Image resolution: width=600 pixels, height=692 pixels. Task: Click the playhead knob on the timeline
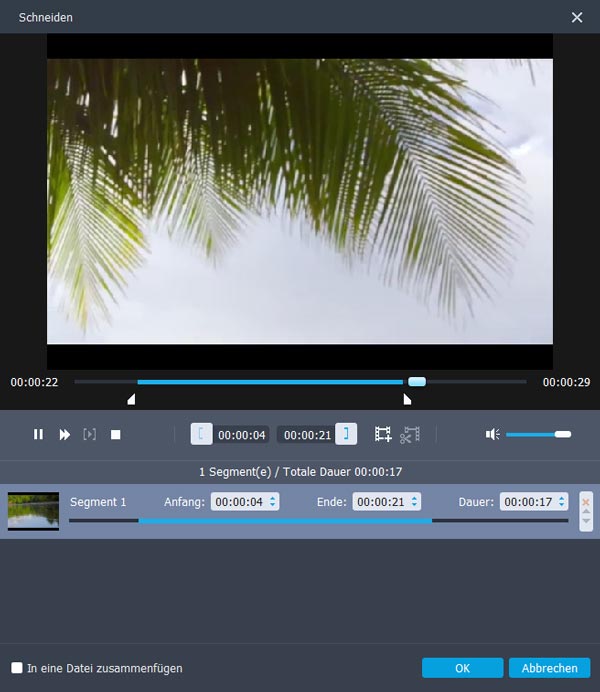click(x=417, y=382)
